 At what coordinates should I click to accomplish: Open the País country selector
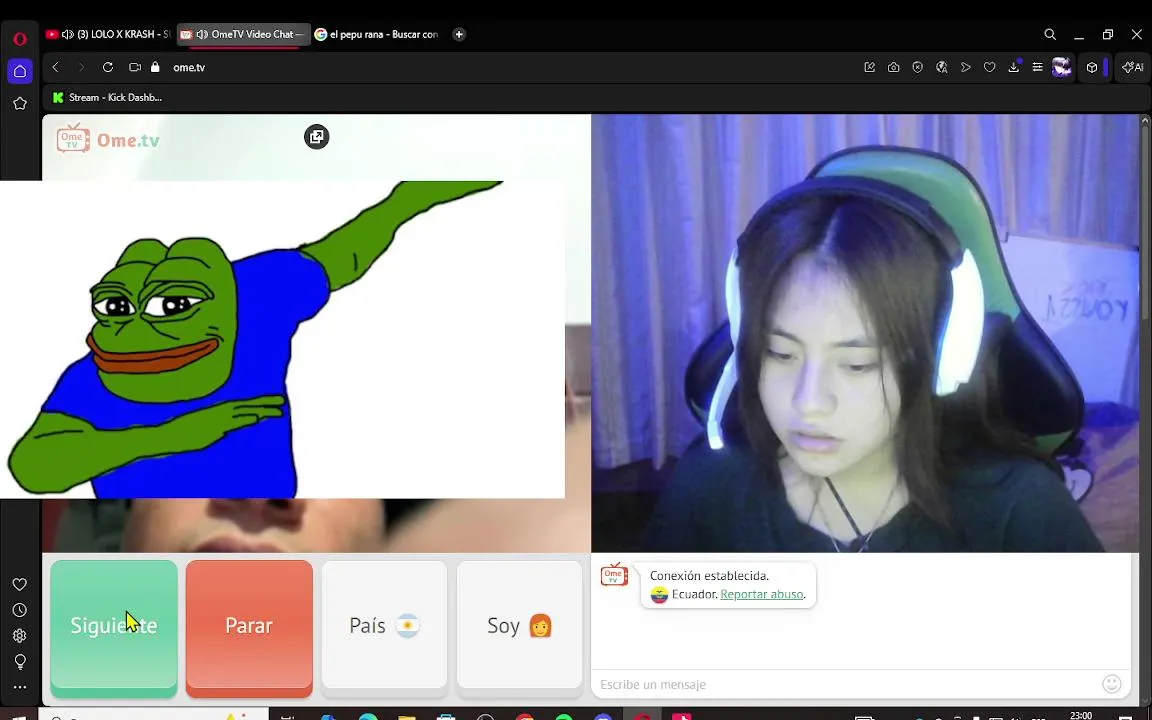384,626
